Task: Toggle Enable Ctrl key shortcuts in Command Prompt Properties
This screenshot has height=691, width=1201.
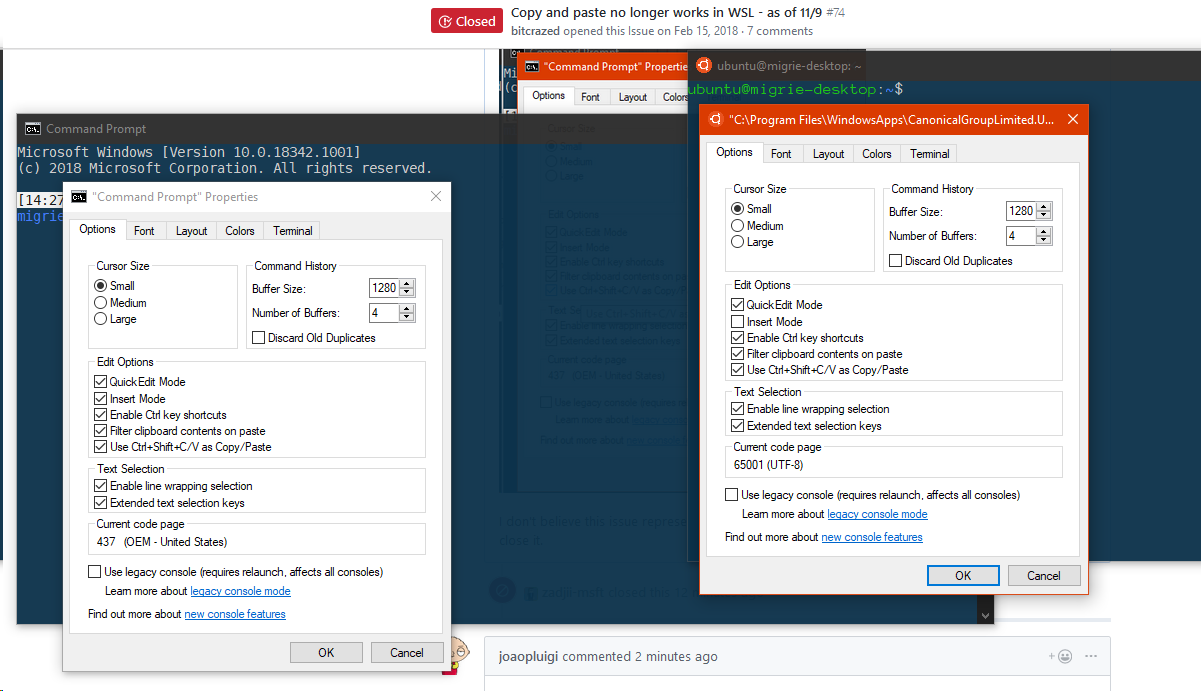Action: point(101,415)
